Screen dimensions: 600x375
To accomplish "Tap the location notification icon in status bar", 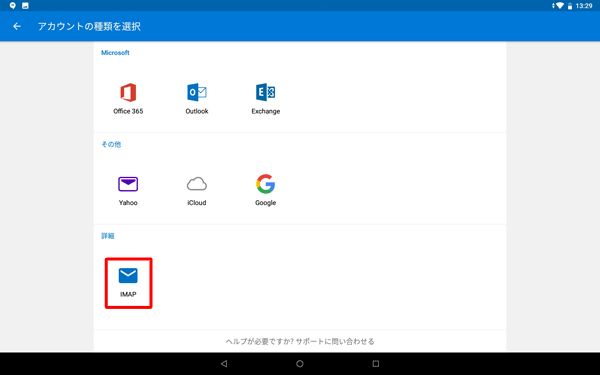I will pos(13,6).
